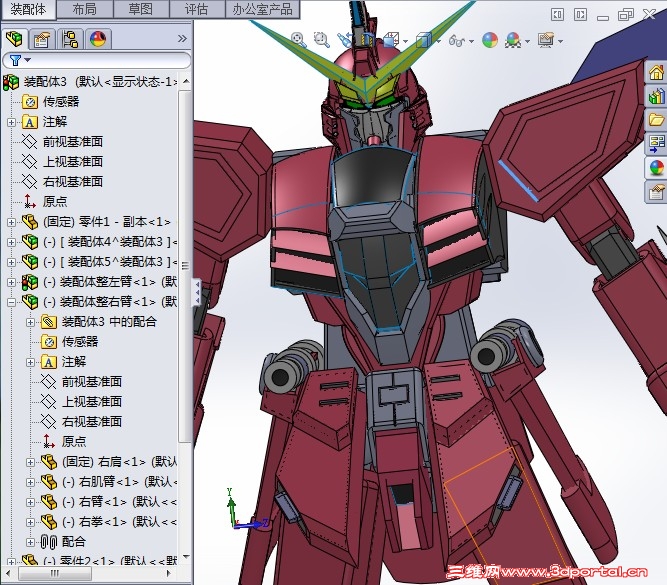Click the Edit Appearance color ball
The height and width of the screenshot is (585, 667).
point(490,40)
